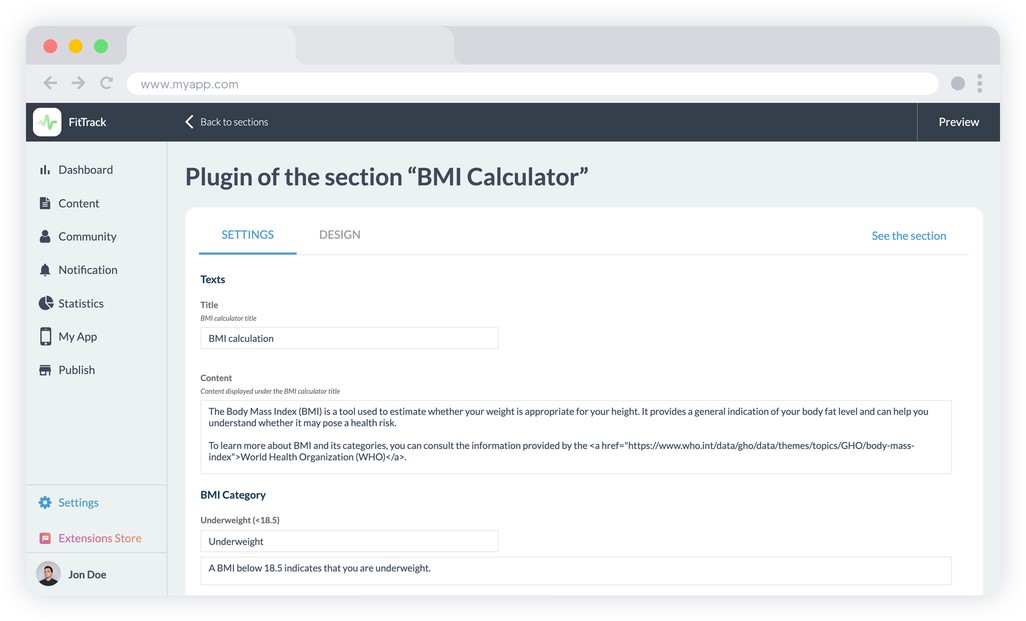This screenshot has width=1026, height=621.
Task: Open the browser three-dot menu
Action: (980, 84)
